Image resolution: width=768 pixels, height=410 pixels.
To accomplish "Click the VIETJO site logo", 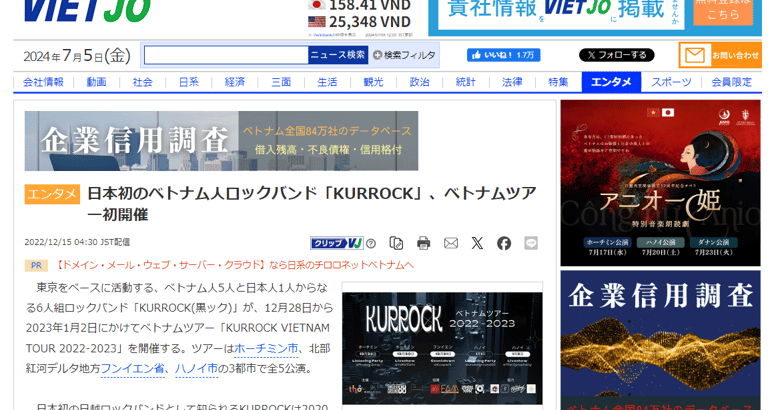I will tap(87, 10).
